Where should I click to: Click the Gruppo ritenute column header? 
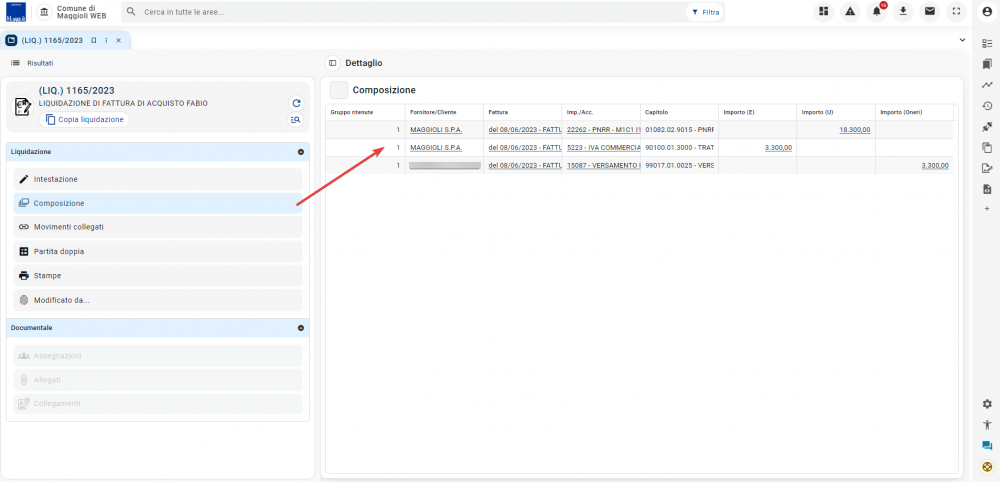365,112
